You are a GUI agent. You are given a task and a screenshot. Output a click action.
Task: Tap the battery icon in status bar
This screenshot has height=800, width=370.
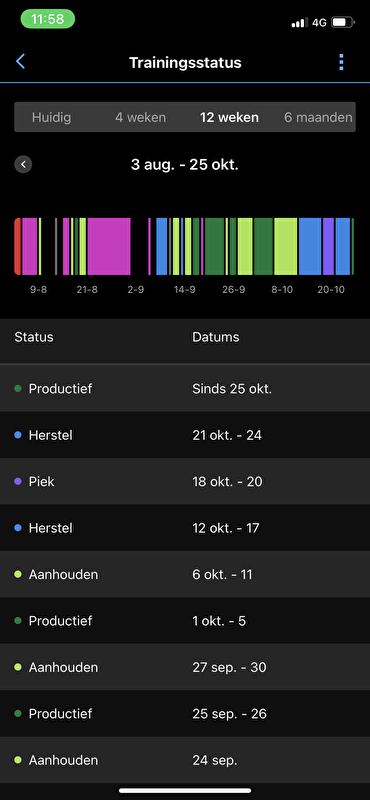[x=342, y=22]
